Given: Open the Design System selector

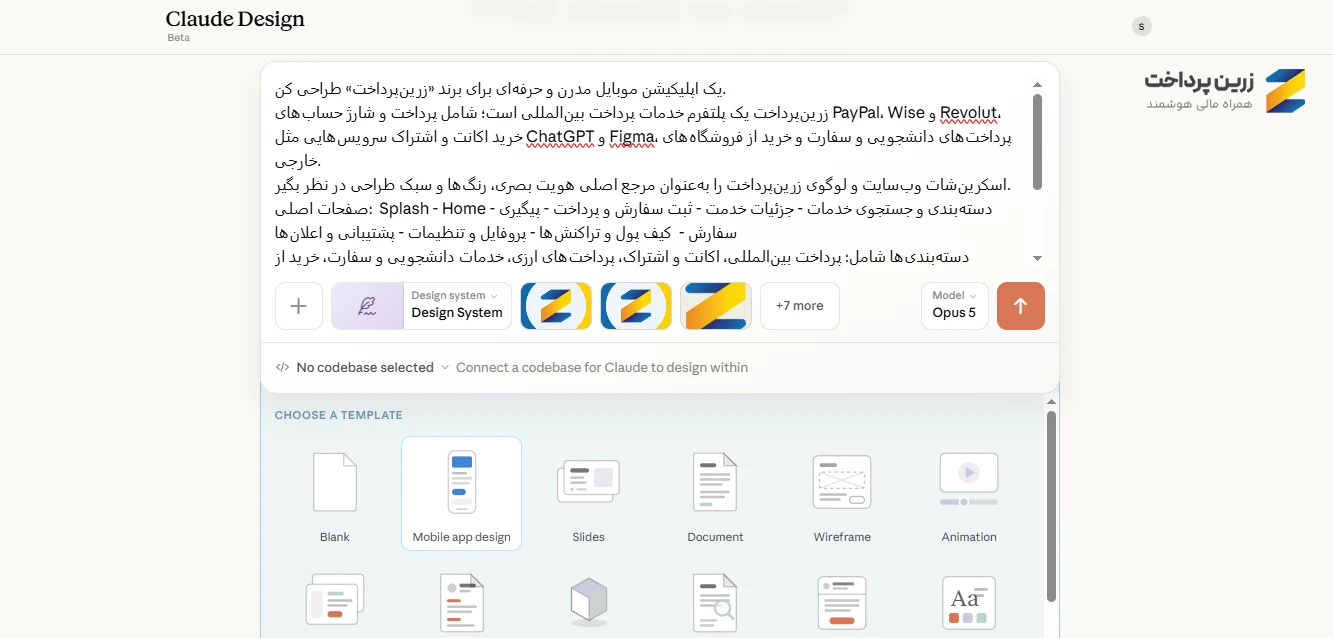Looking at the screenshot, I should click(457, 306).
